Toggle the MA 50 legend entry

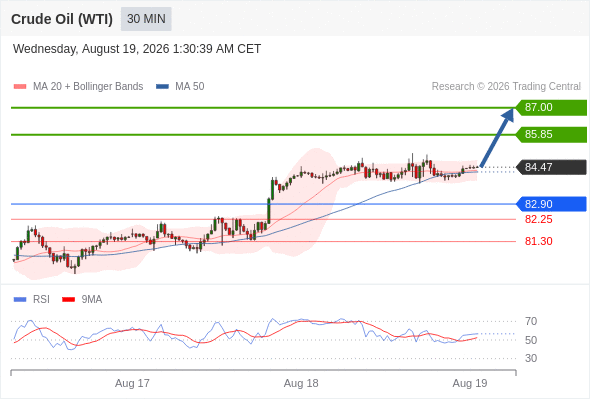[x=180, y=87]
